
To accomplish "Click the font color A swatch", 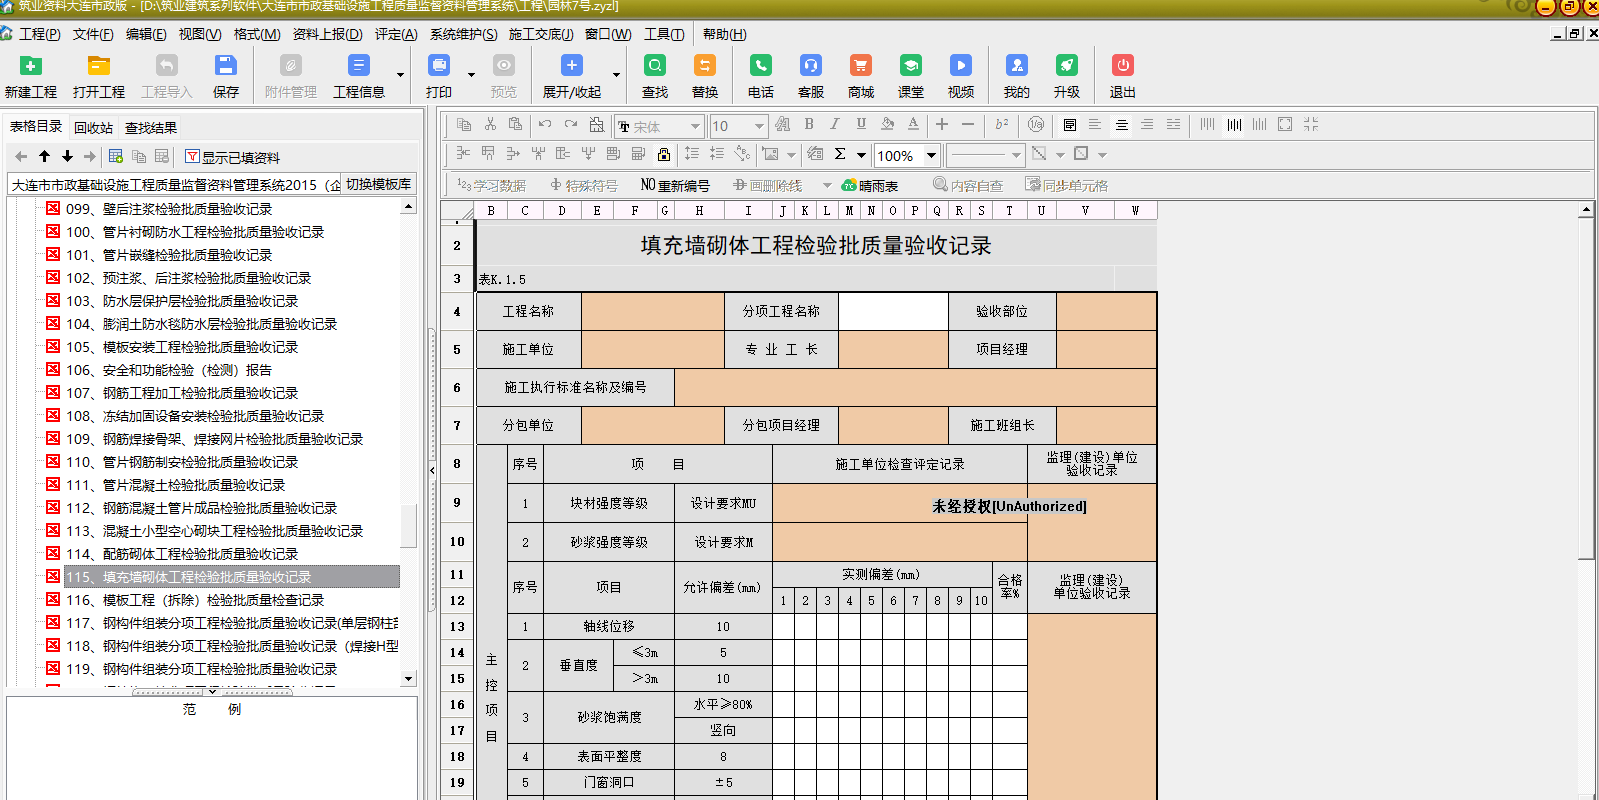I will click(x=913, y=125).
